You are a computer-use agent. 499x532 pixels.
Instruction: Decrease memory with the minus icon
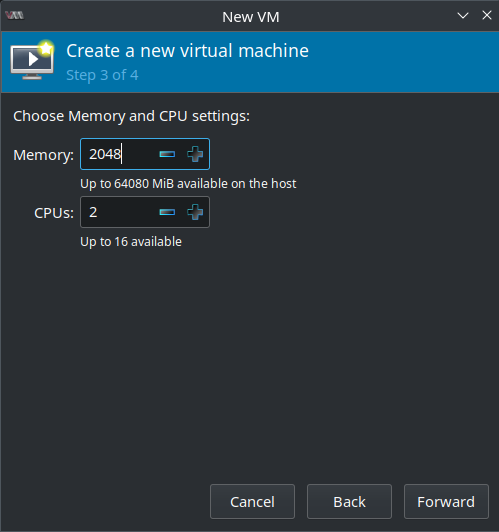[x=167, y=154]
